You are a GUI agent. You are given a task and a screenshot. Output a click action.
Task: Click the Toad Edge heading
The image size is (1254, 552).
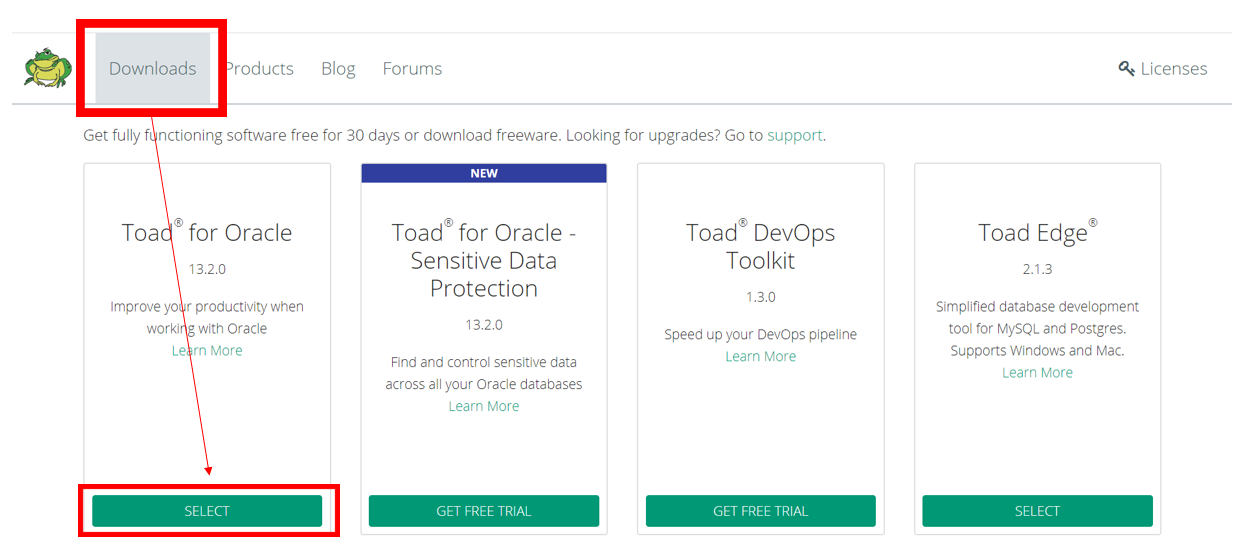(1037, 232)
